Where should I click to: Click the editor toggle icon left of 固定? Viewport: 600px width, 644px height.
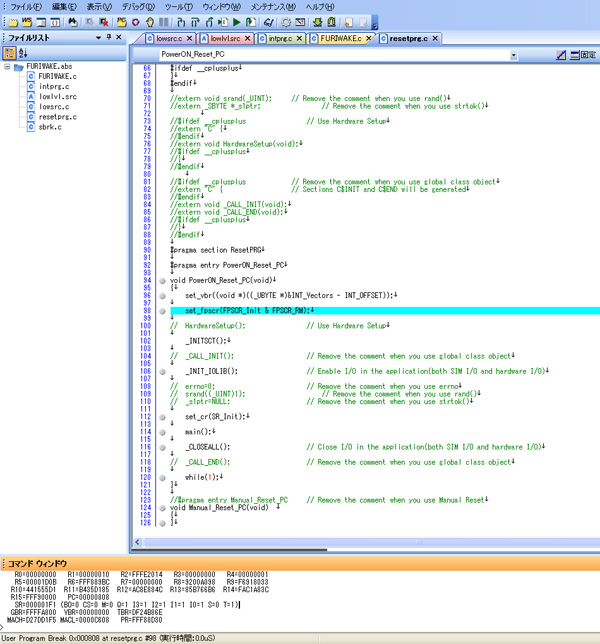coord(561,55)
